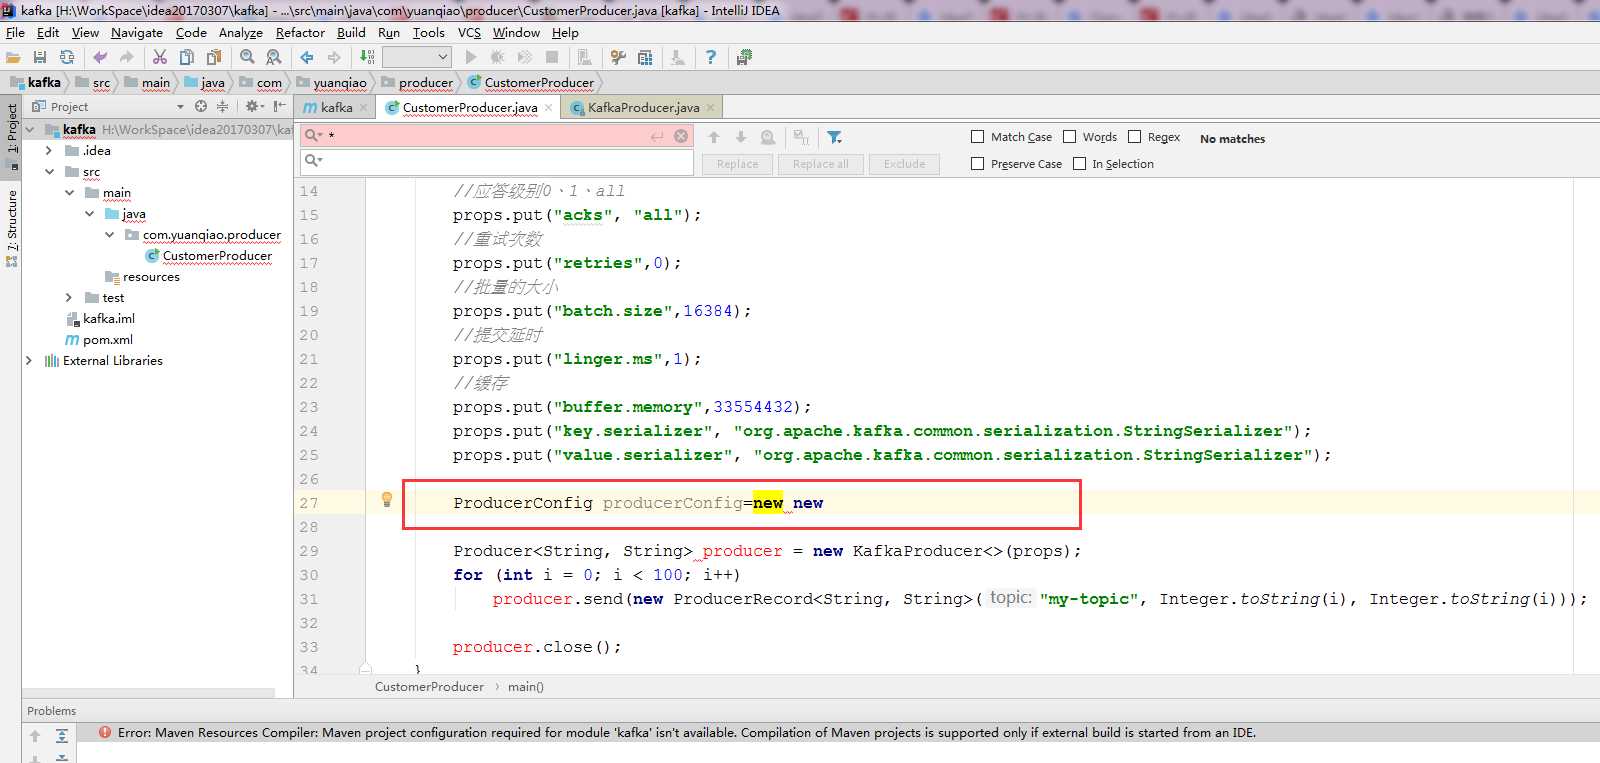1600x763 pixels.
Task: Open the Project Structure icon
Action: [x=645, y=58]
